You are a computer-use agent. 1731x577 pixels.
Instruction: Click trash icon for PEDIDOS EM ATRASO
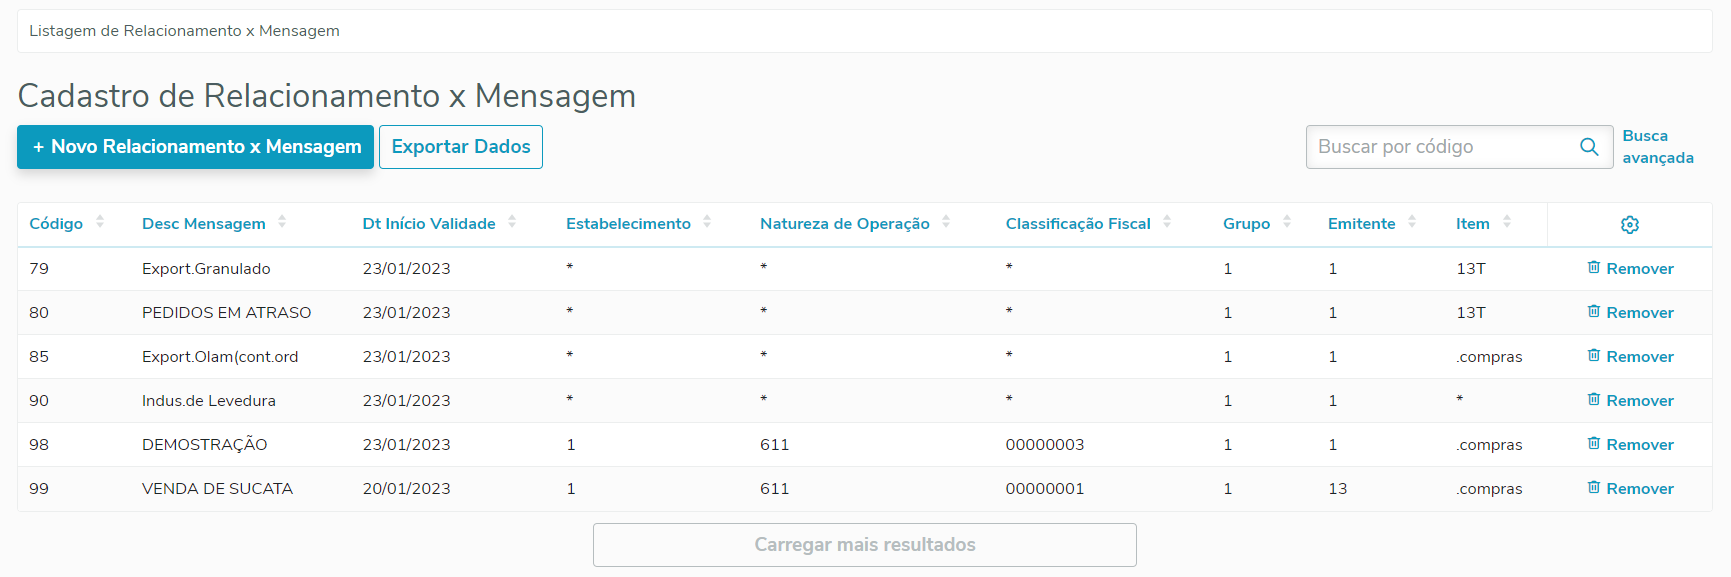point(1594,312)
